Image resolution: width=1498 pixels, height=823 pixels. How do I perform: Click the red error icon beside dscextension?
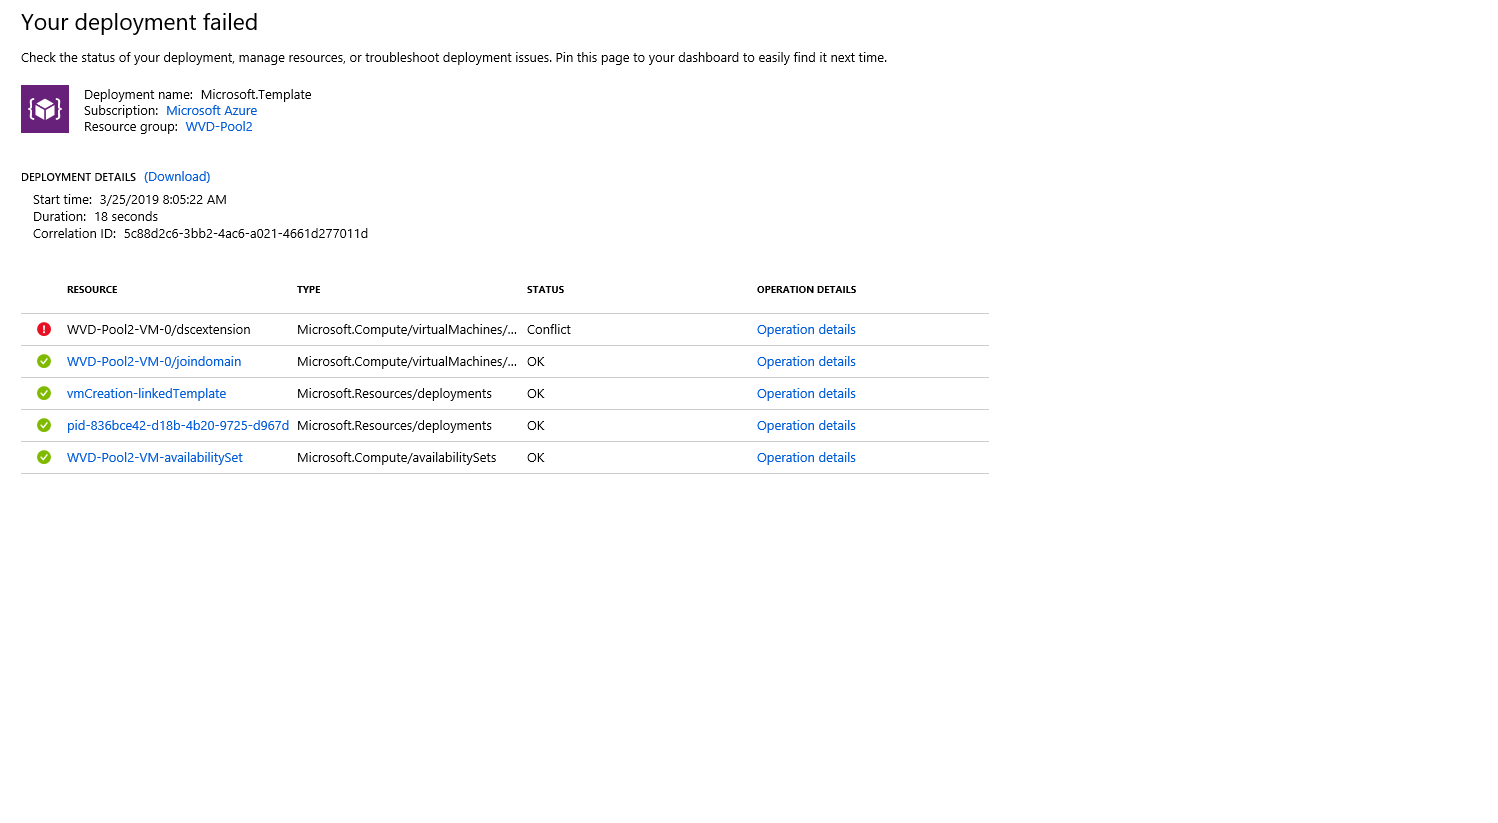tap(43, 329)
